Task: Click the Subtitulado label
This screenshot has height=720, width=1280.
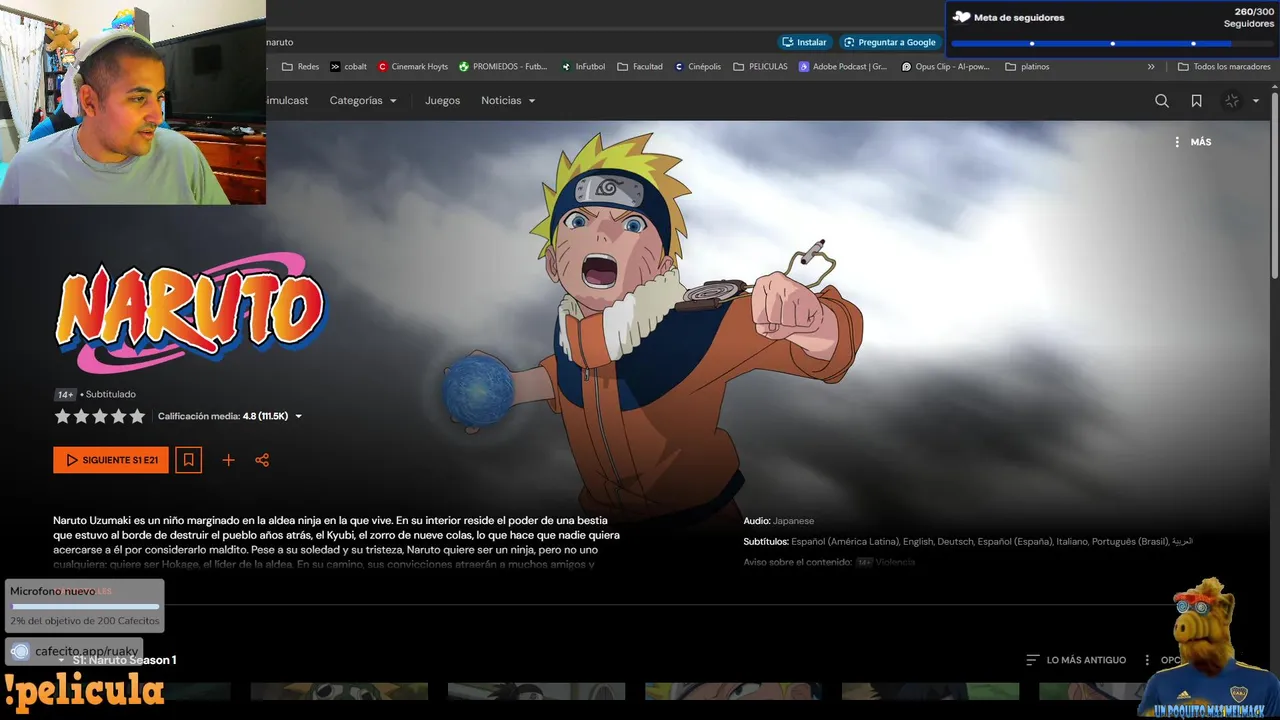Action: 110,395
